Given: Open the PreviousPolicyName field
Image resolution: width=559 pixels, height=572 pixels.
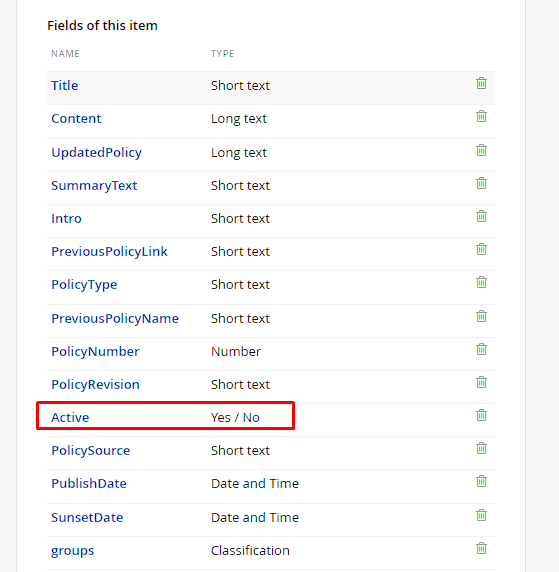Looking at the screenshot, I should (115, 318).
